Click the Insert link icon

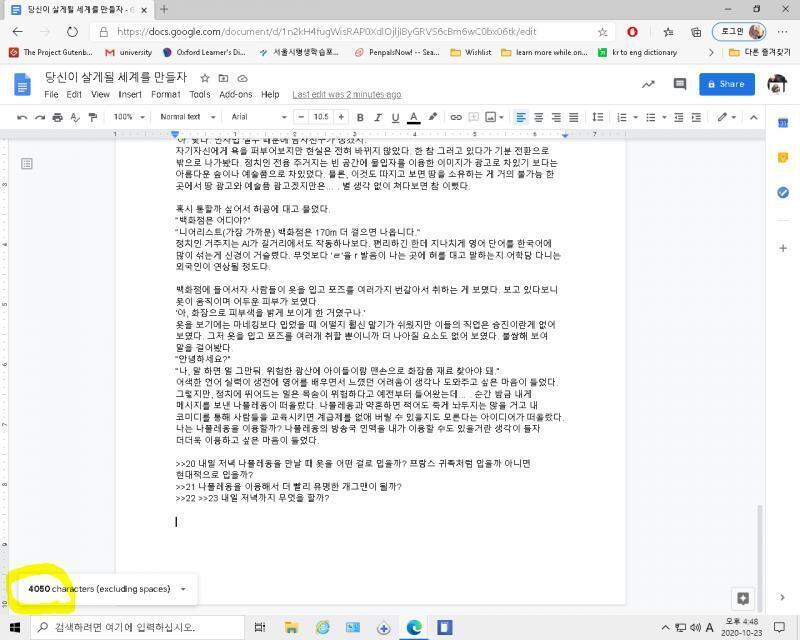coord(456,117)
